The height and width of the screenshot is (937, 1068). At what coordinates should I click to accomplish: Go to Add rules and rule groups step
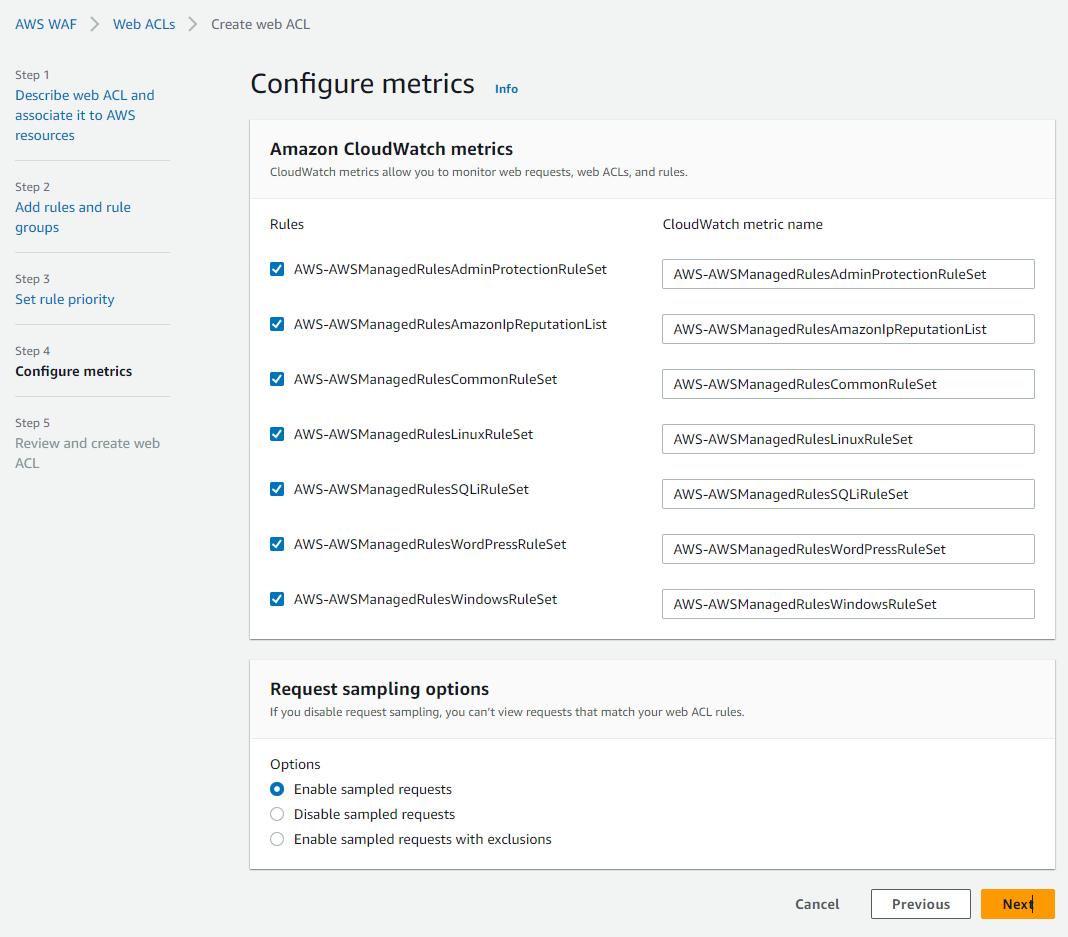pyautogui.click(x=73, y=217)
